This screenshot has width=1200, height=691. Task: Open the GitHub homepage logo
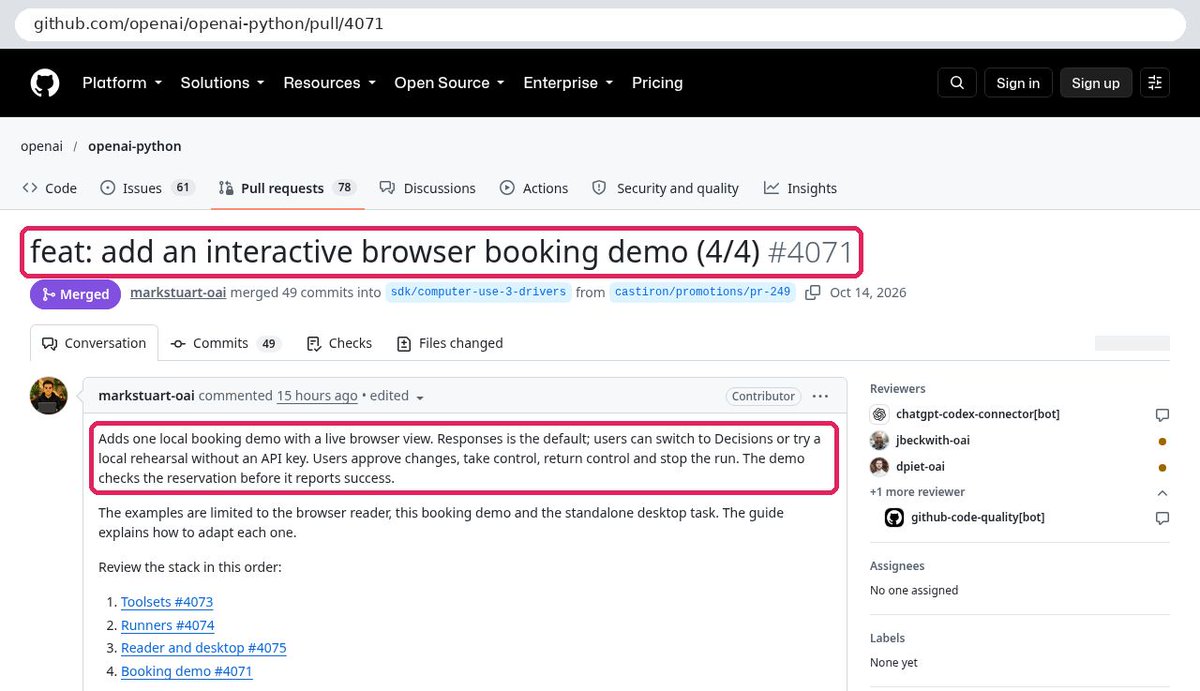pyautogui.click(x=45, y=83)
